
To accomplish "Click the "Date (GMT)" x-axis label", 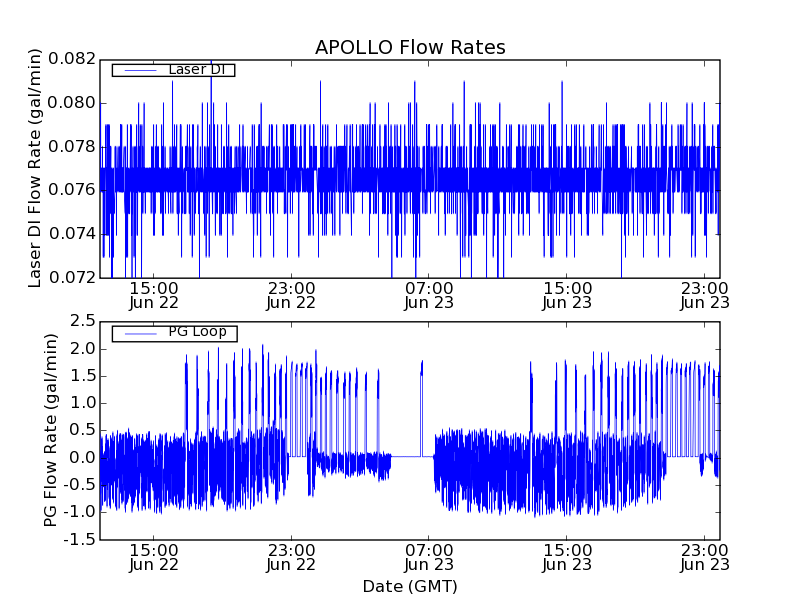I will (410, 587).
